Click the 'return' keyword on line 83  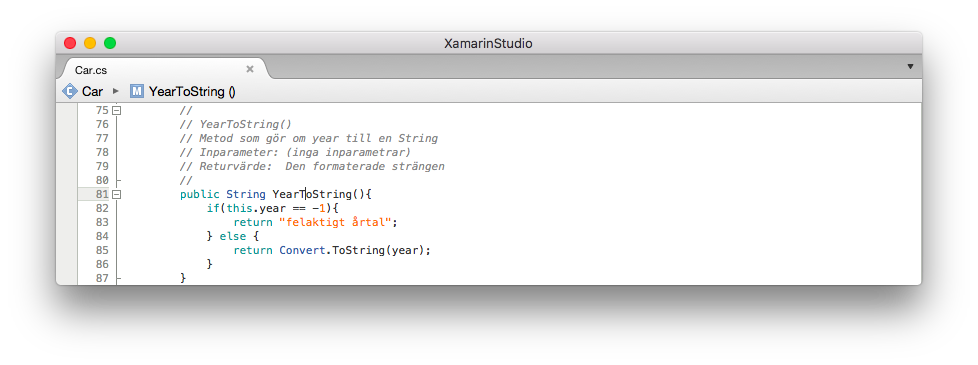coord(253,222)
